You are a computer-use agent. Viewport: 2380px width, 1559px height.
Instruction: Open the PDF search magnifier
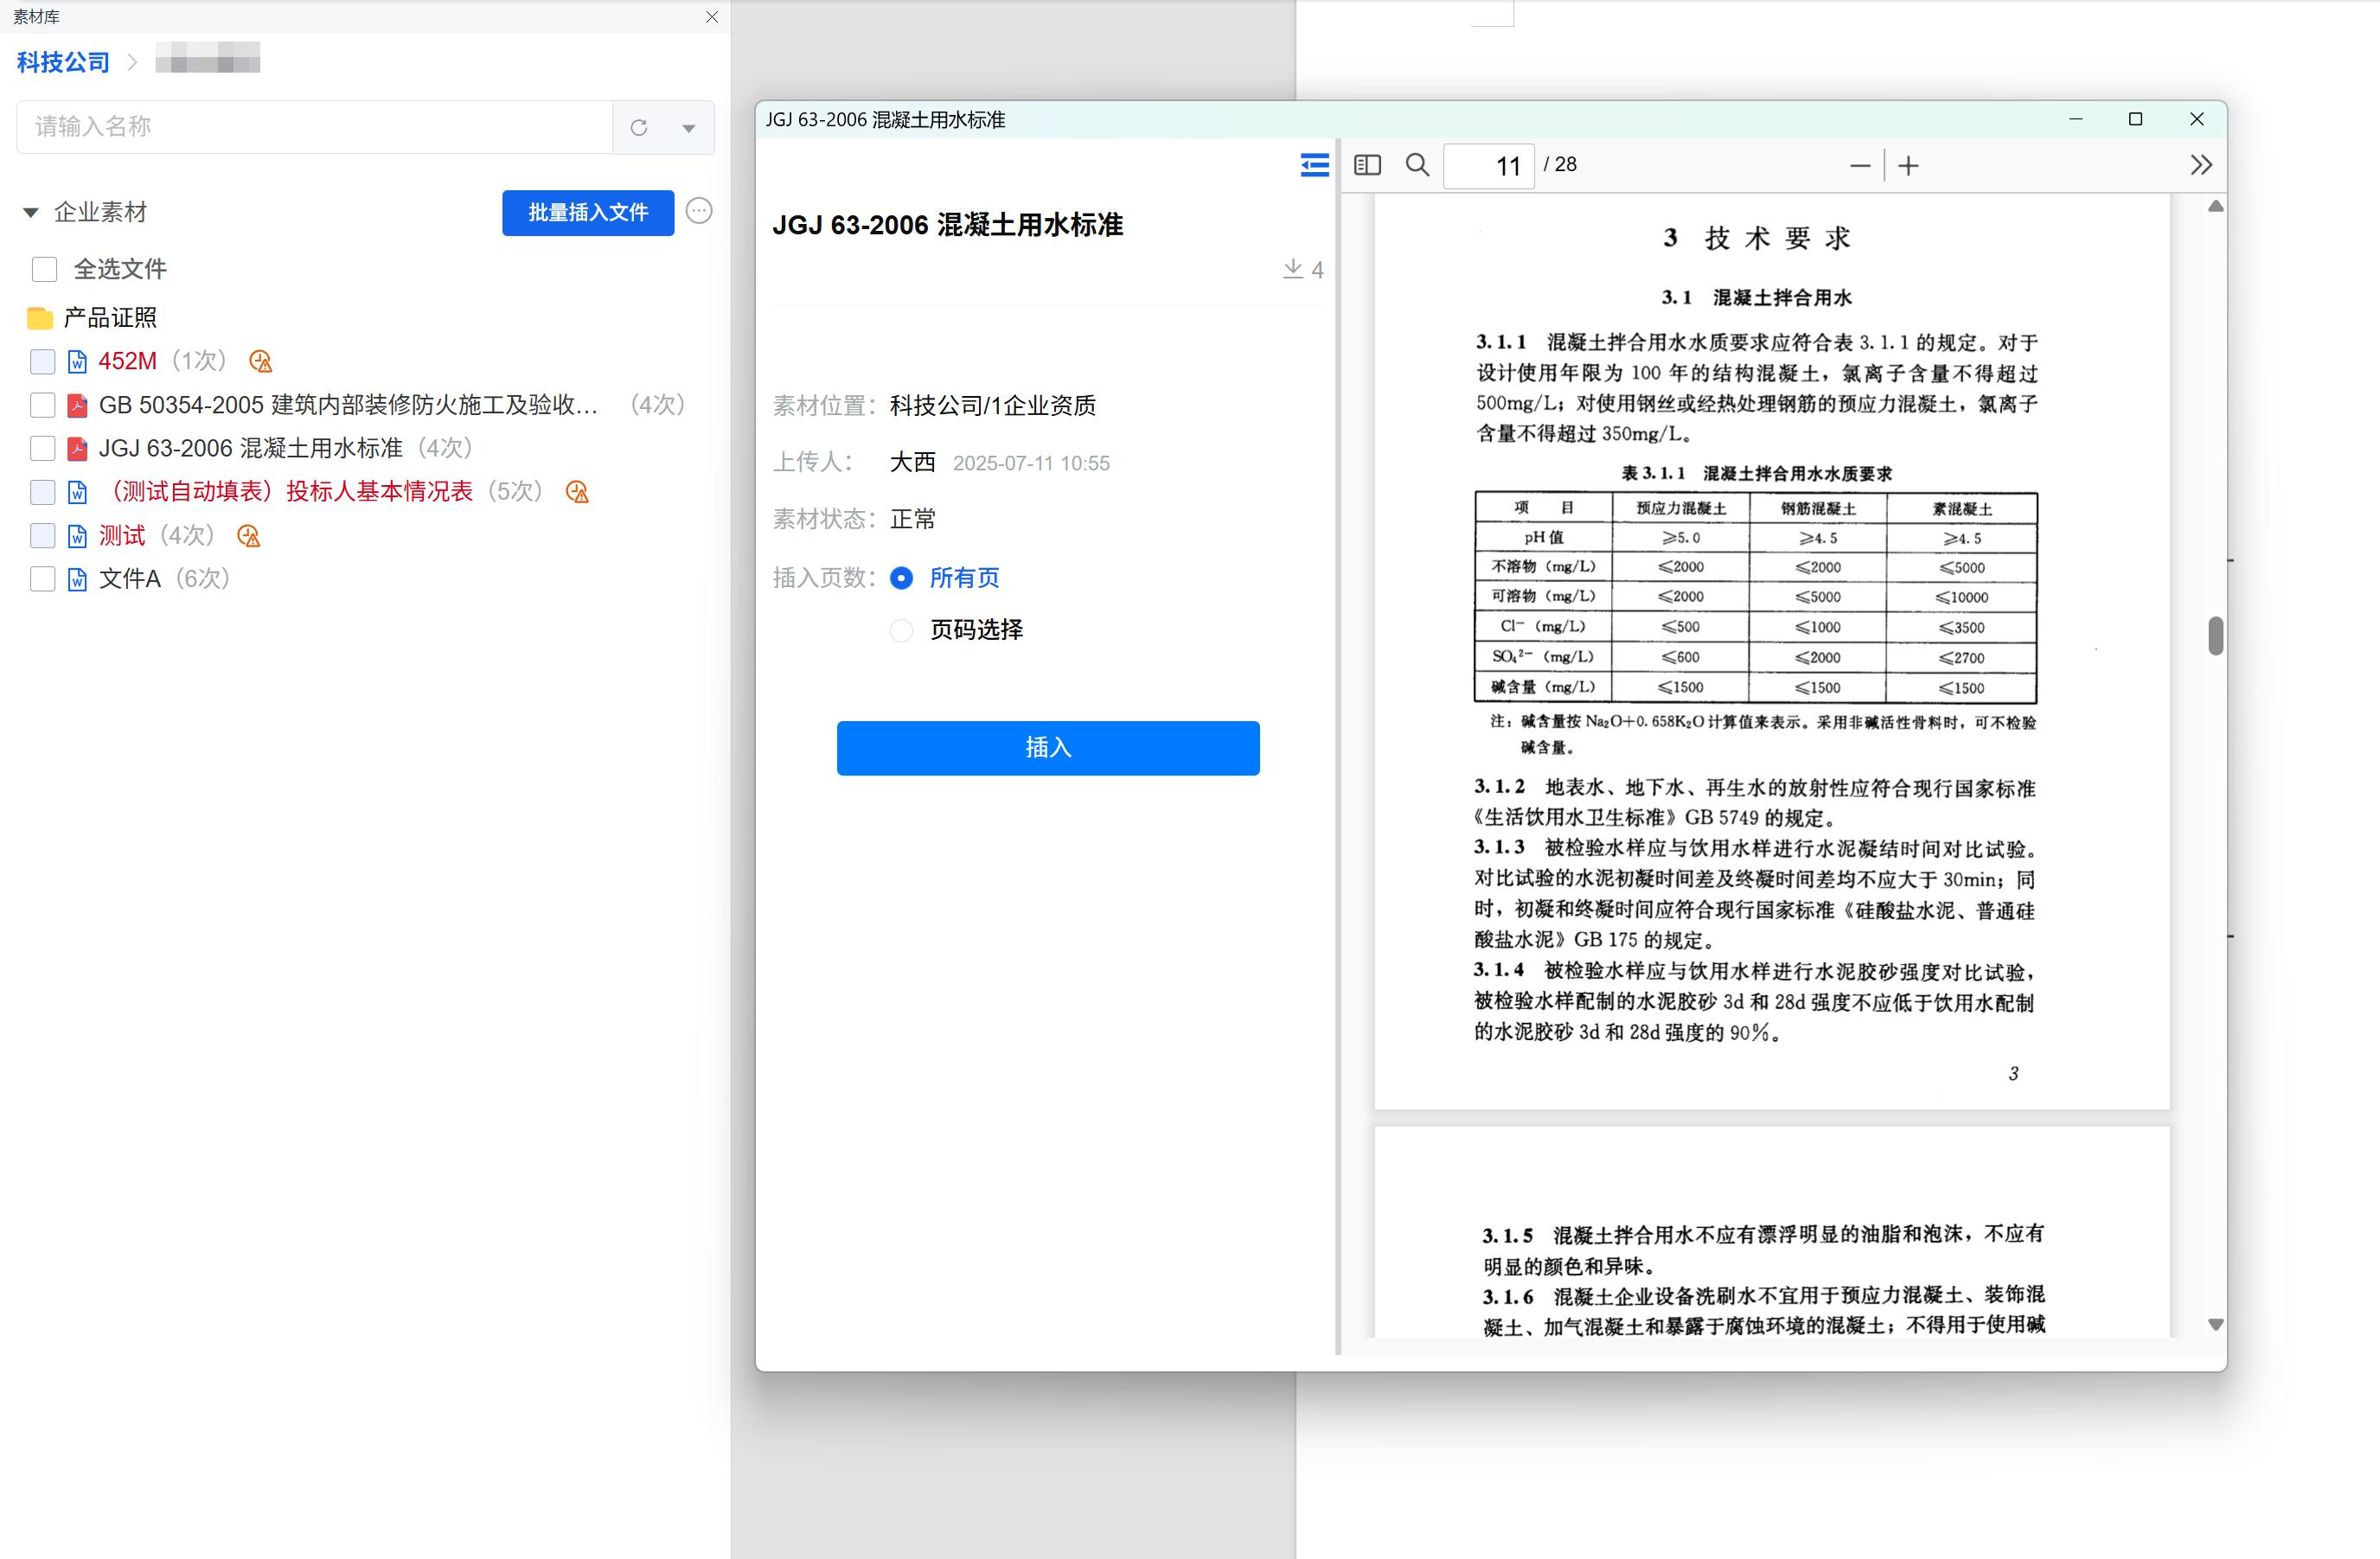(1417, 165)
